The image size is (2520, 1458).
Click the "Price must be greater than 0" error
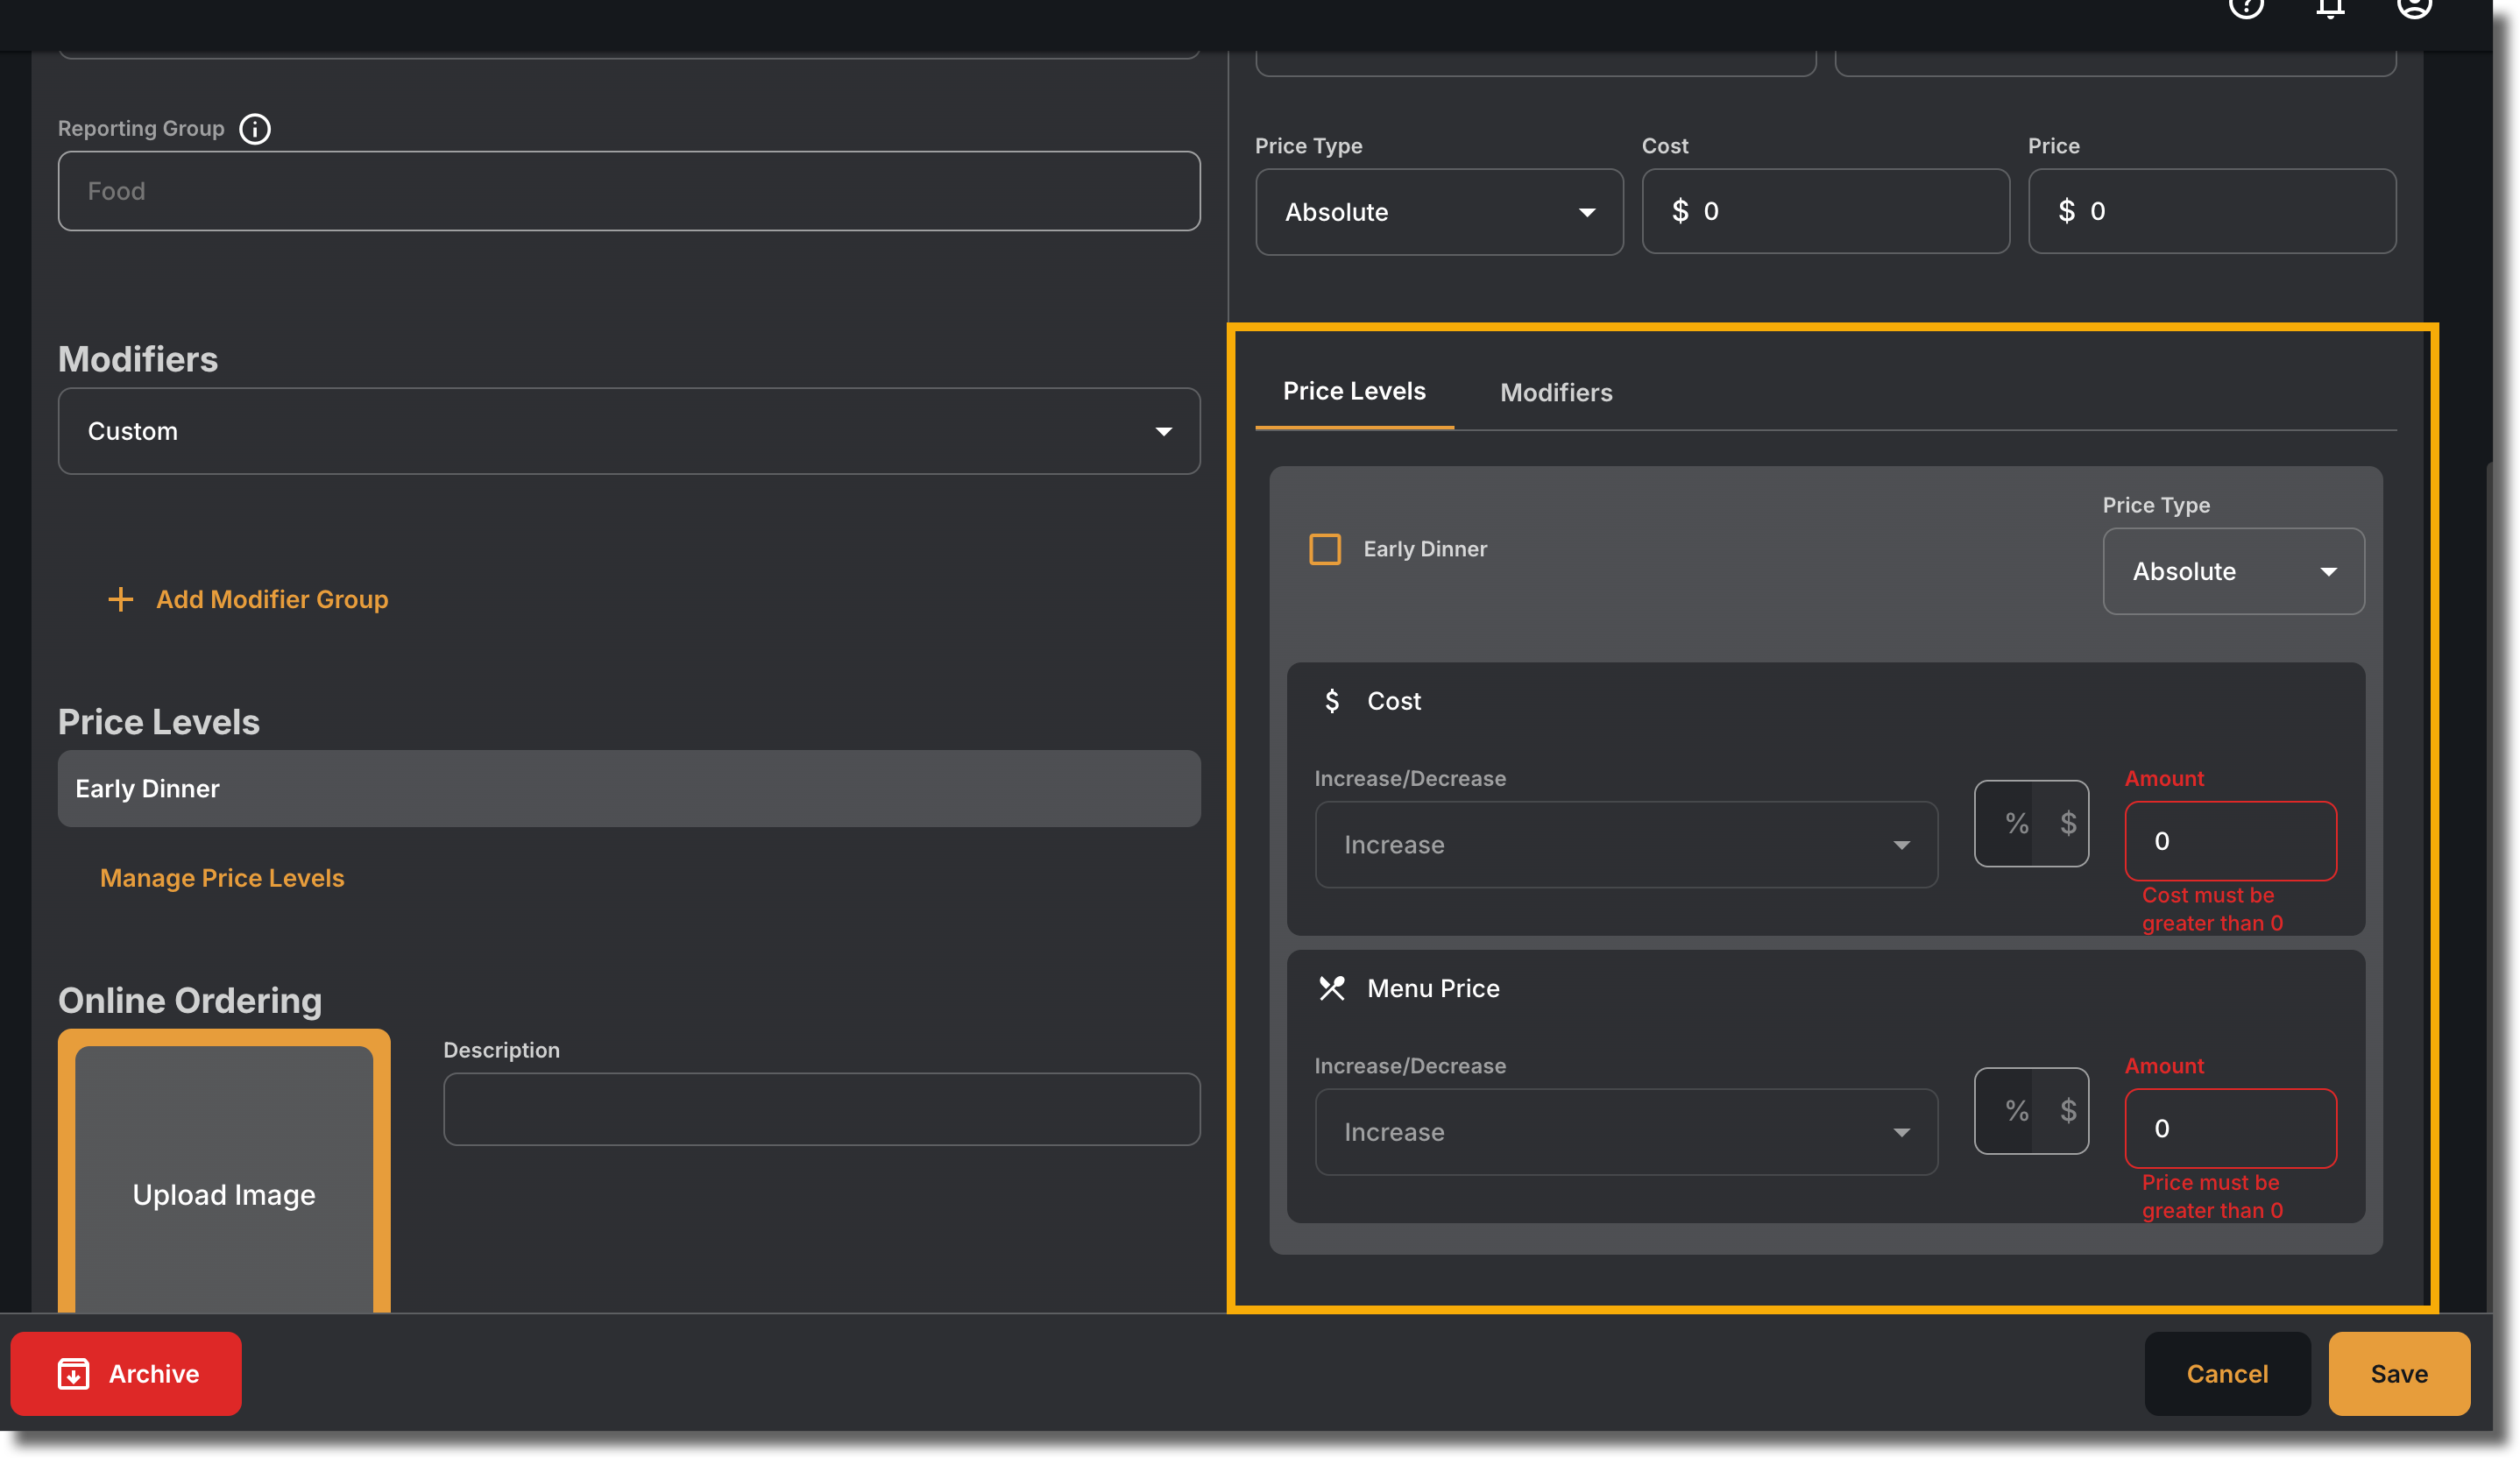pyautogui.click(x=2212, y=1196)
